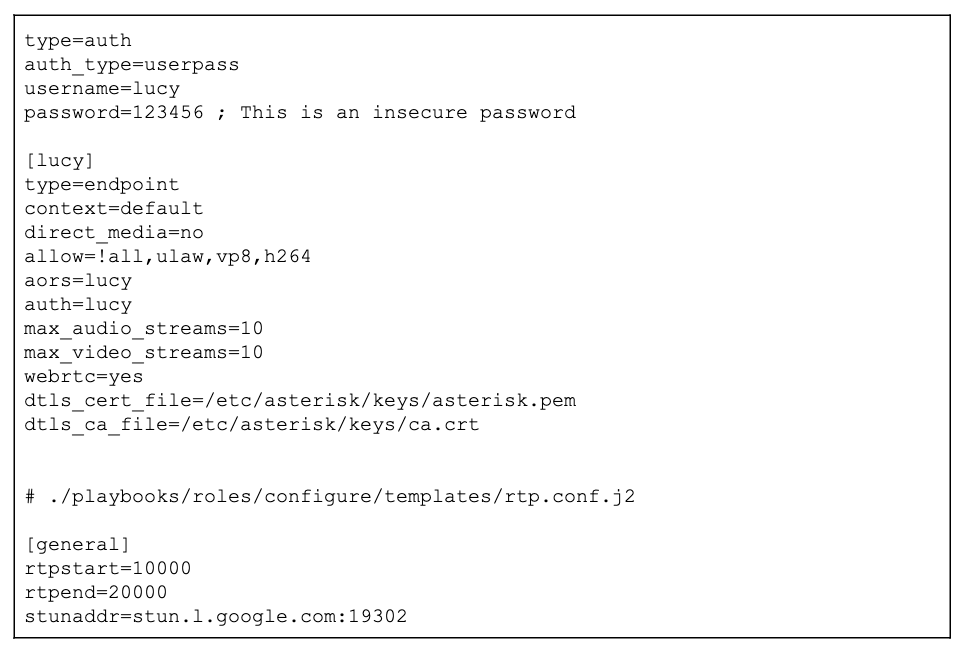The width and height of the screenshot is (966, 654).
Task: Click the password=123456 text
Action: pyautogui.click(x=114, y=113)
